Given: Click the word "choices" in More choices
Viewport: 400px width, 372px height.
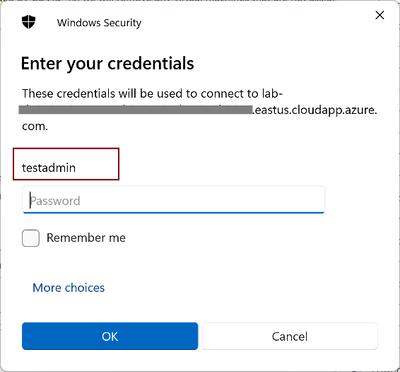Looking at the screenshot, I should (x=84, y=287).
